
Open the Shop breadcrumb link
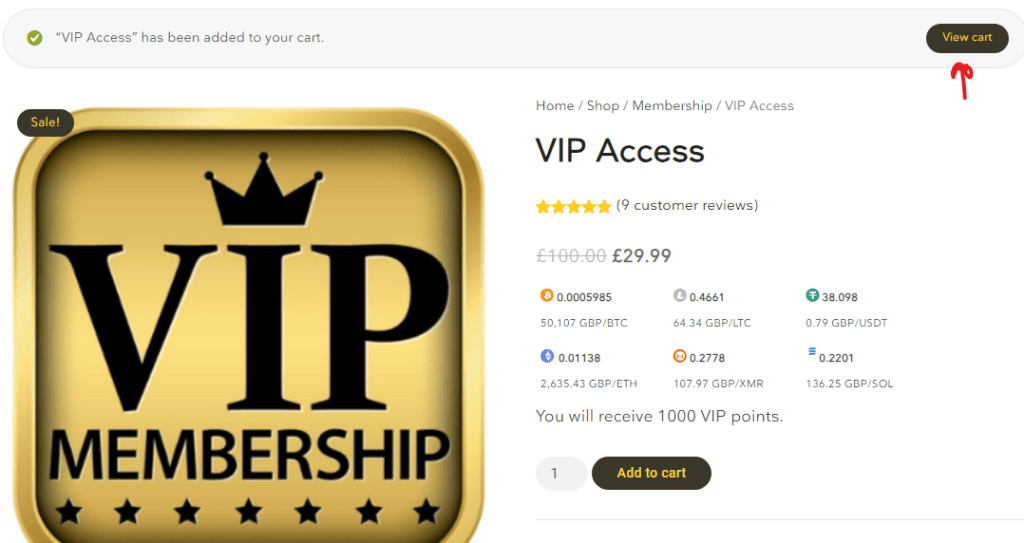pyautogui.click(x=603, y=106)
